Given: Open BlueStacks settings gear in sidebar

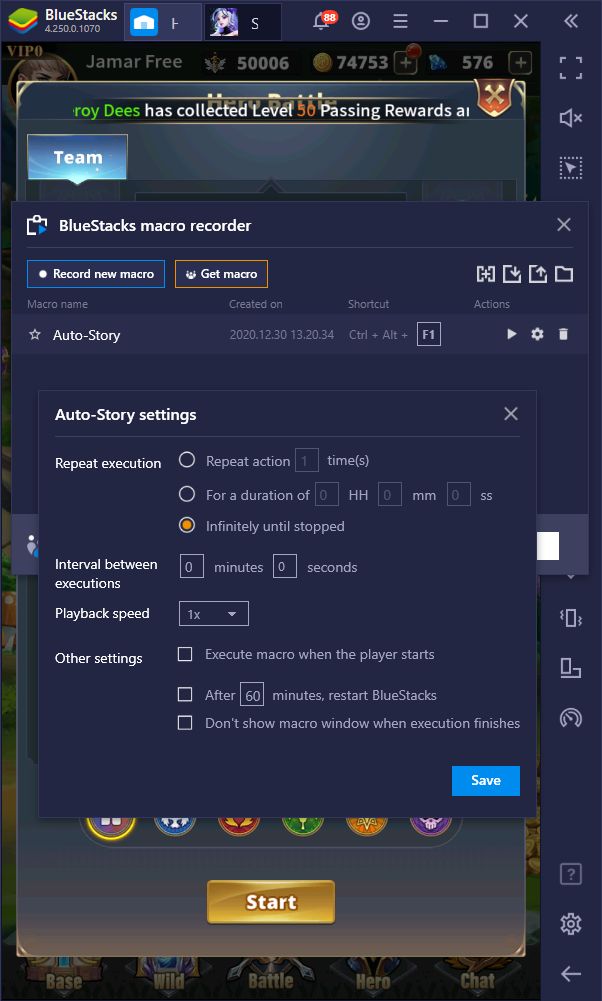Looking at the screenshot, I should tap(571, 923).
